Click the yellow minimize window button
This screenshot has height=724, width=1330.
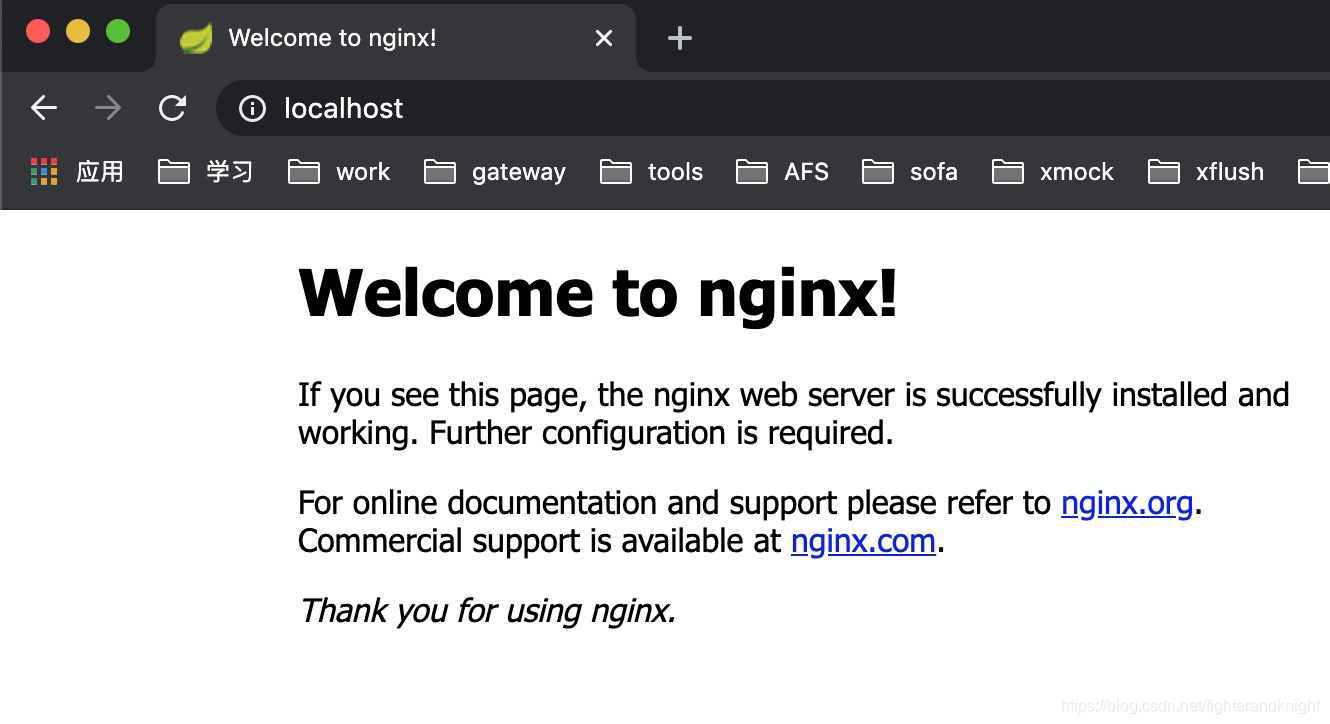point(78,31)
